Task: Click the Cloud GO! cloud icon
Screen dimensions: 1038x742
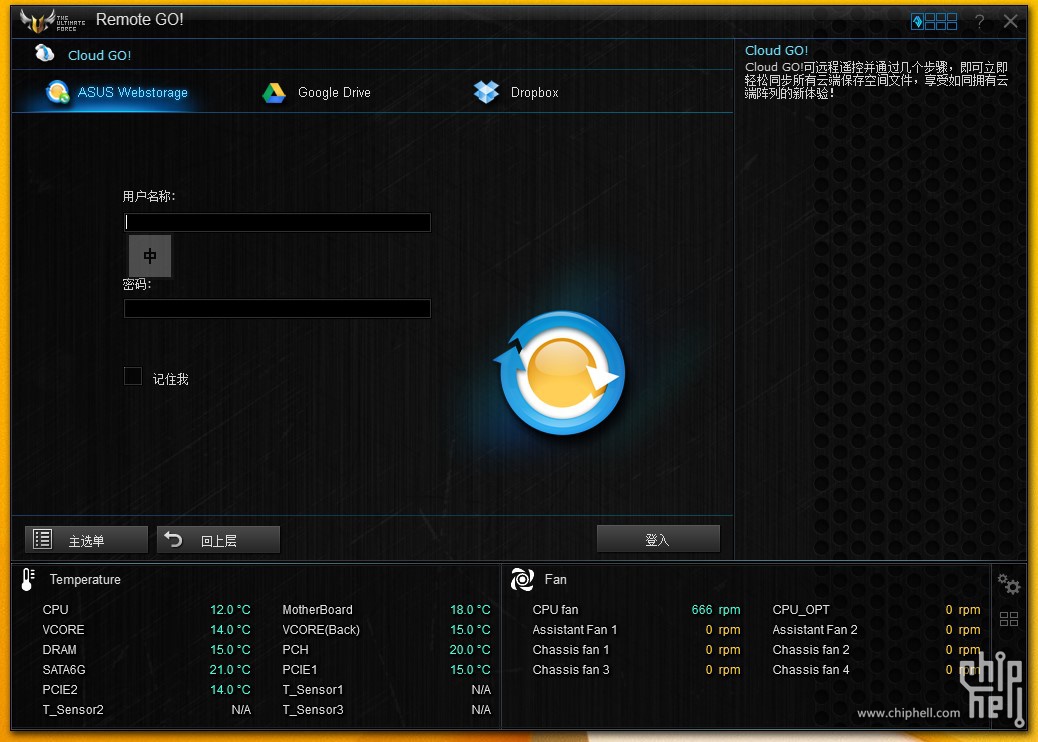Action: click(44, 53)
